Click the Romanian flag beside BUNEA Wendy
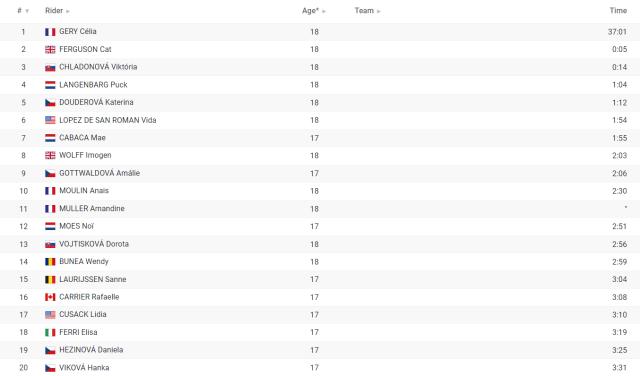This screenshot has width=640, height=376. tap(50, 262)
